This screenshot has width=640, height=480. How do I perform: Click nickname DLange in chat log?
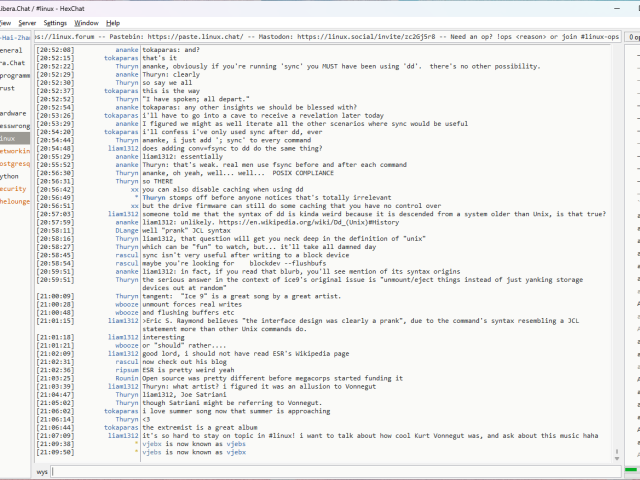point(127,230)
